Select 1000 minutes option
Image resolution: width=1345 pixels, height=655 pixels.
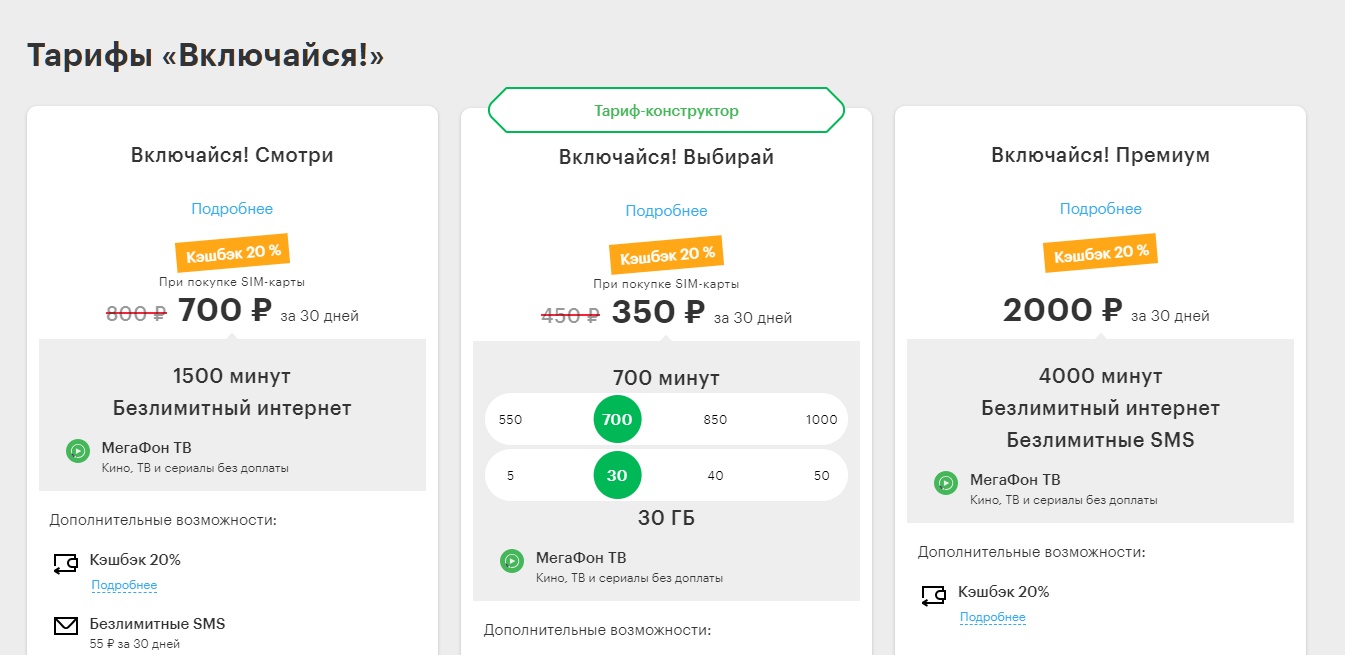[x=821, y=419]
